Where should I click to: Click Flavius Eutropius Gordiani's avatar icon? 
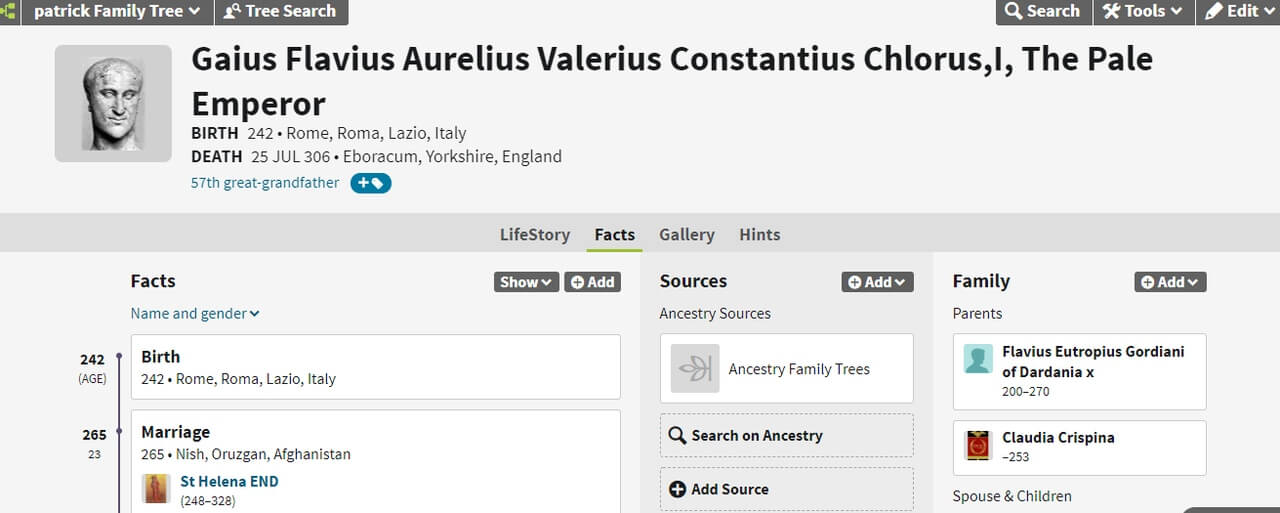click(x=978, y=359)
